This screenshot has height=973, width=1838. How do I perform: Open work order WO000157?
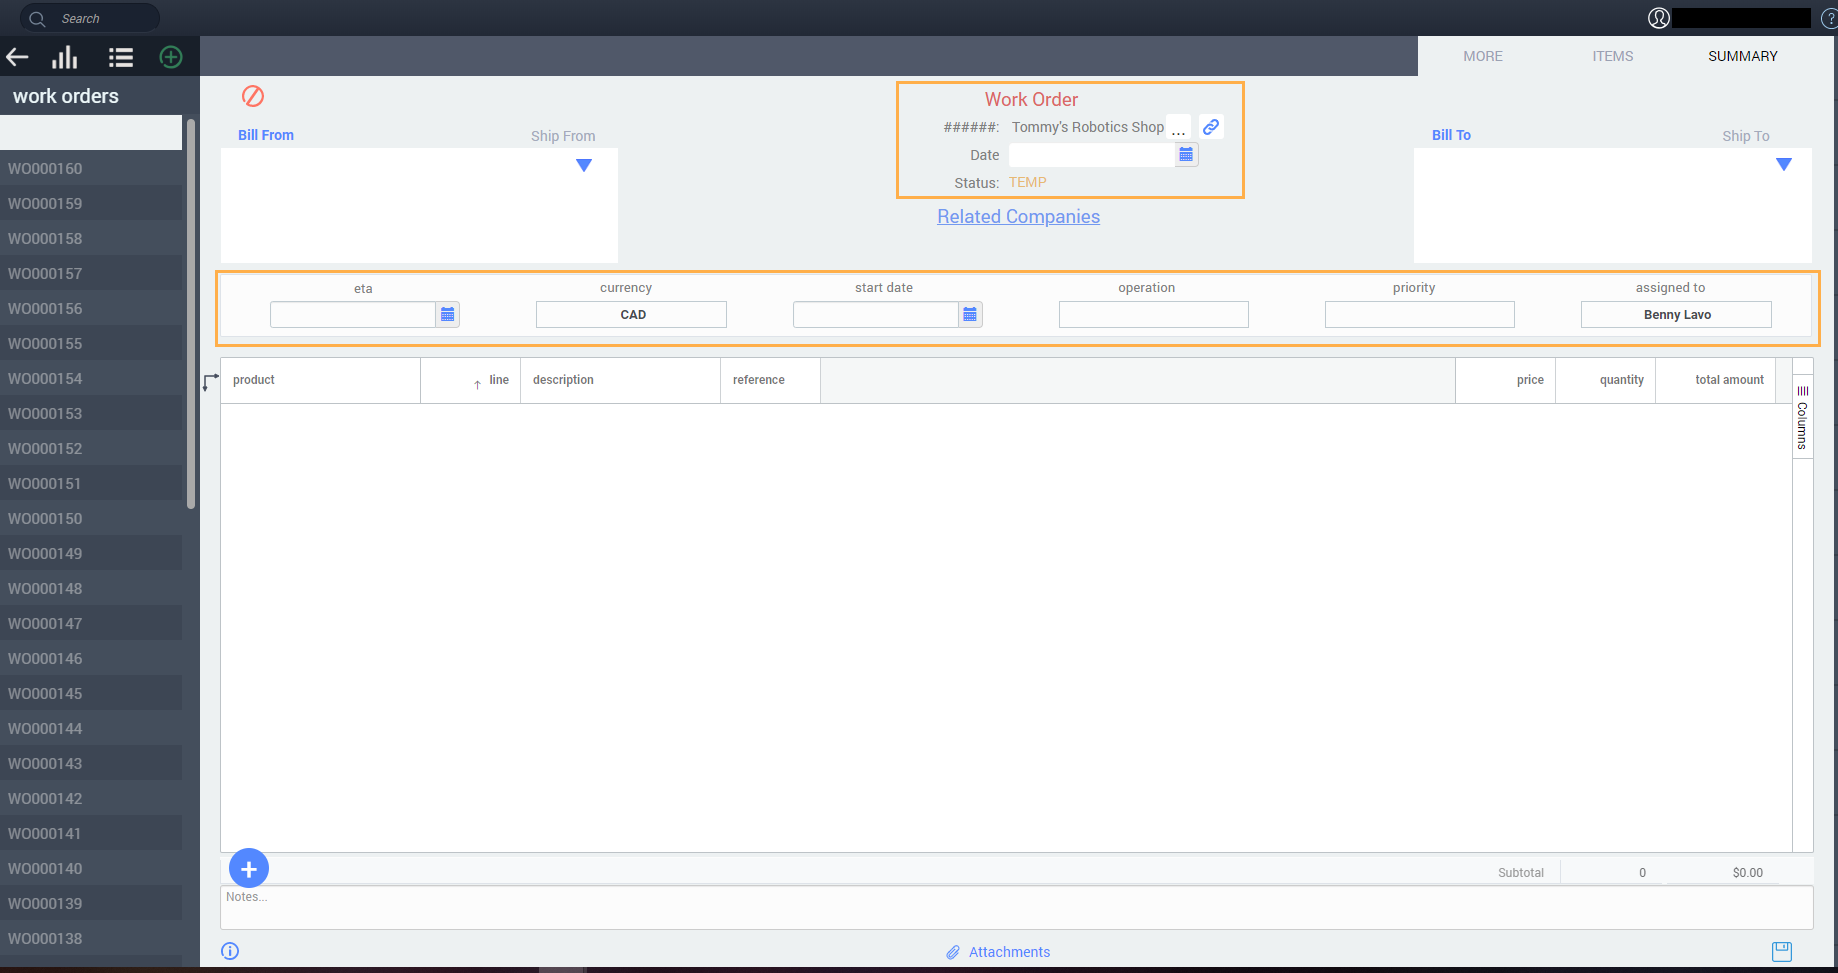click(91, 273)
